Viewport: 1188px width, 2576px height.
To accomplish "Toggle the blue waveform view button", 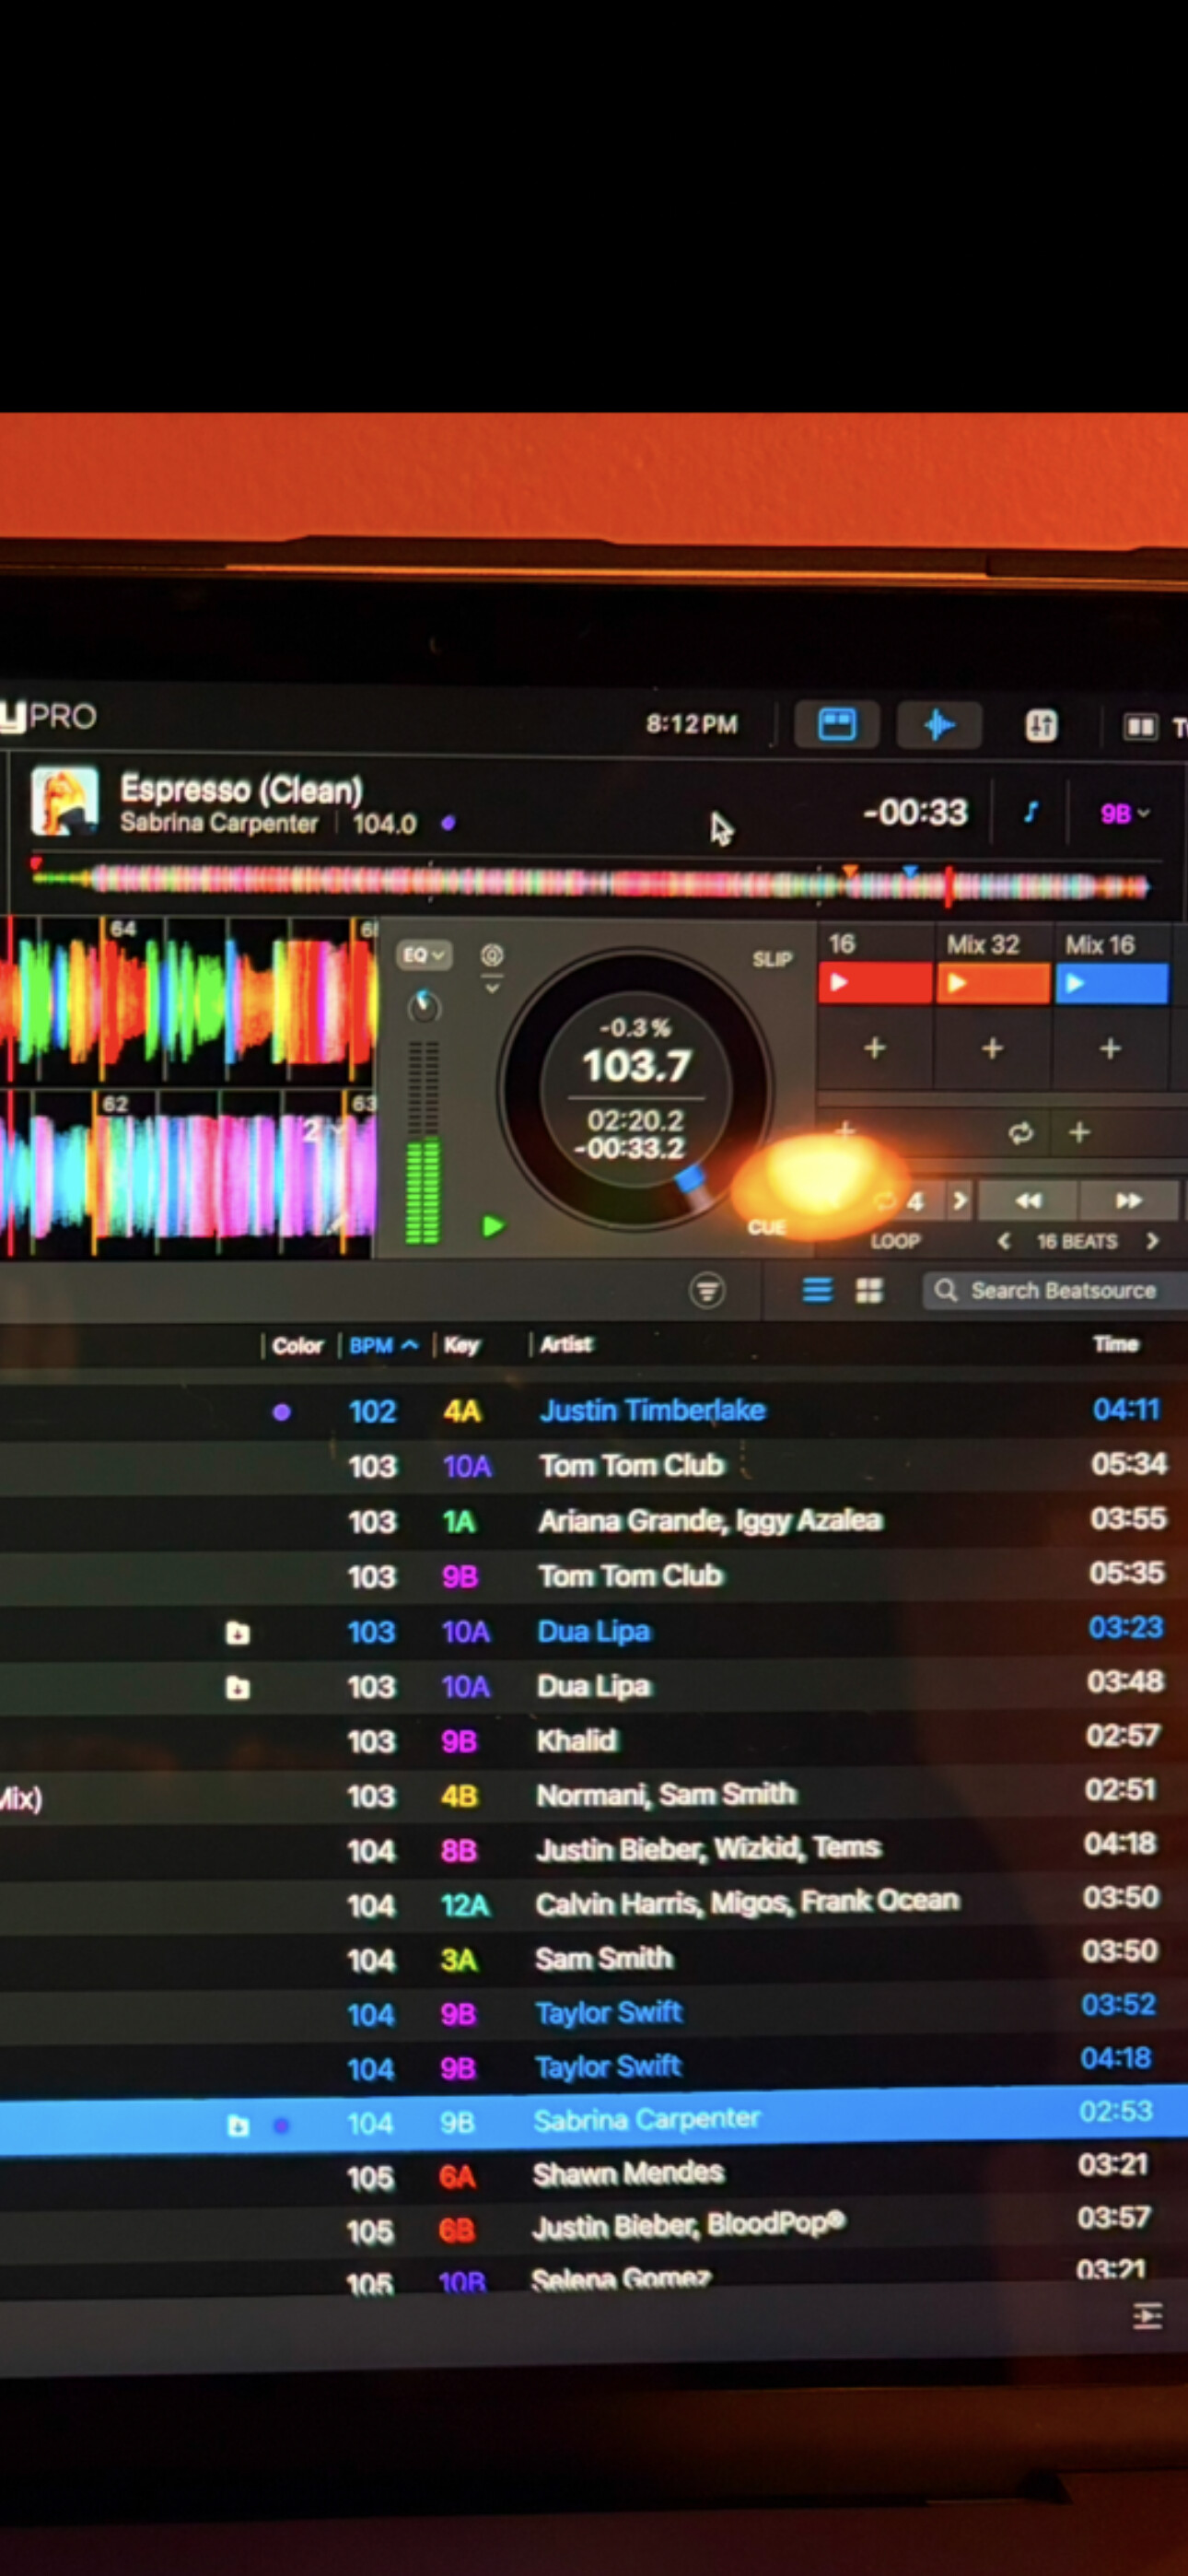I will [938, 725].
